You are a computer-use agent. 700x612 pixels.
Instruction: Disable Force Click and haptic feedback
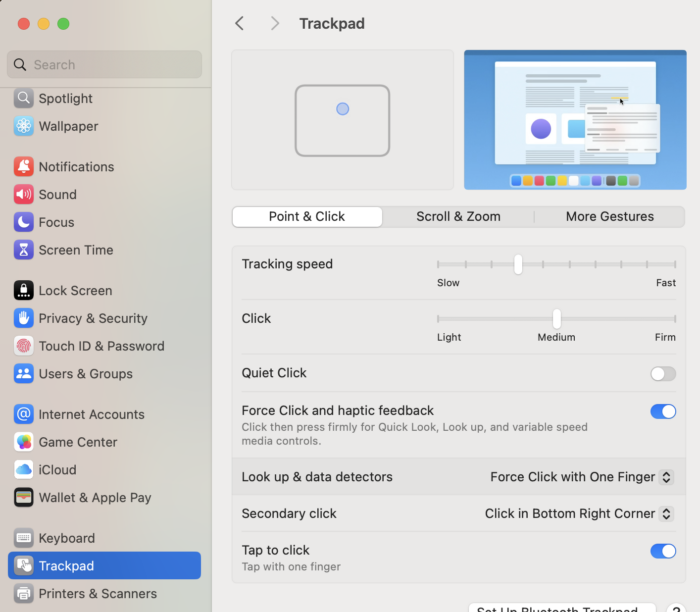[x=662, y=411]
